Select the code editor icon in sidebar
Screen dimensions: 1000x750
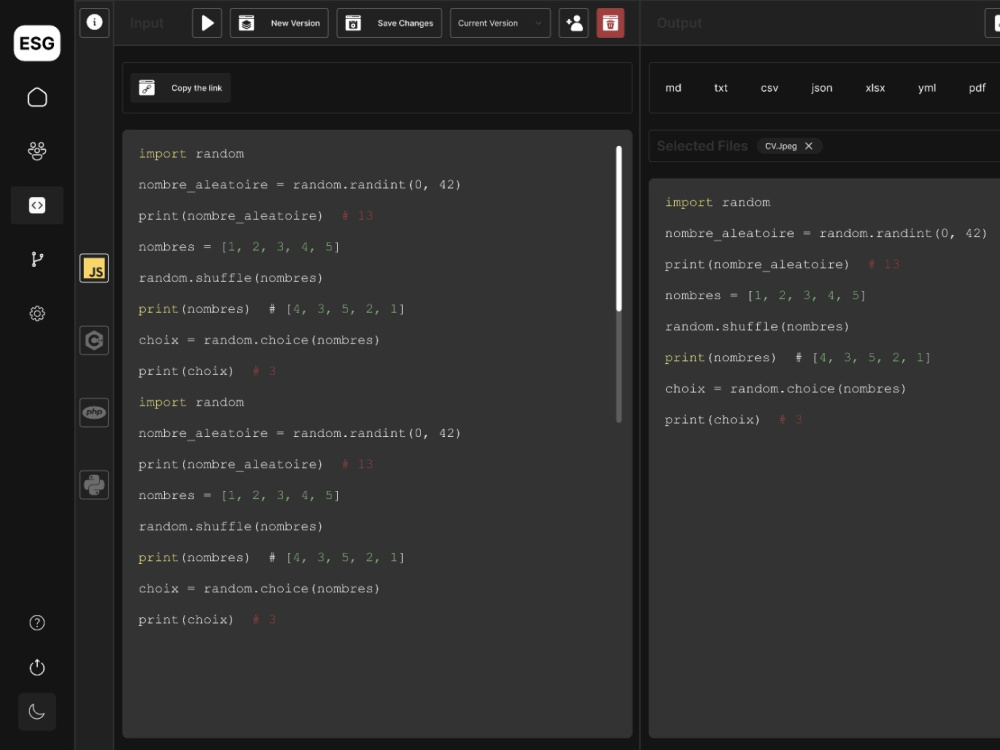point(37,205)
